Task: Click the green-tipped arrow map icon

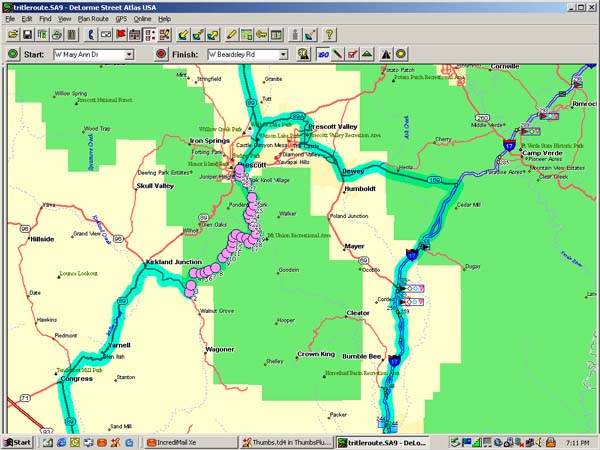Action: click(198, 35)
